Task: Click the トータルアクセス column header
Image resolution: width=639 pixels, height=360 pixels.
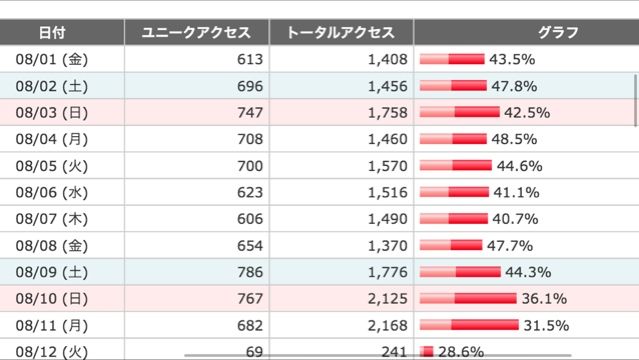Action: click(x=341, y=32)
